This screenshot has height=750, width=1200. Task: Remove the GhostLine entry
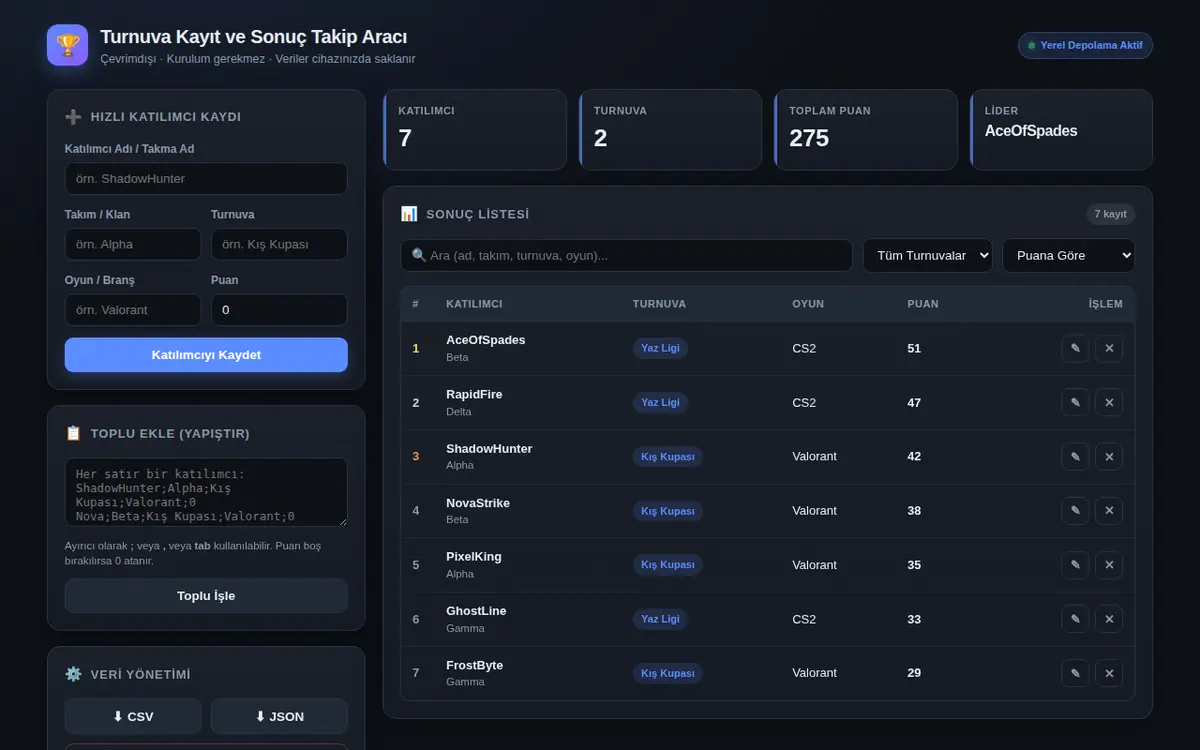[1109, 619]
